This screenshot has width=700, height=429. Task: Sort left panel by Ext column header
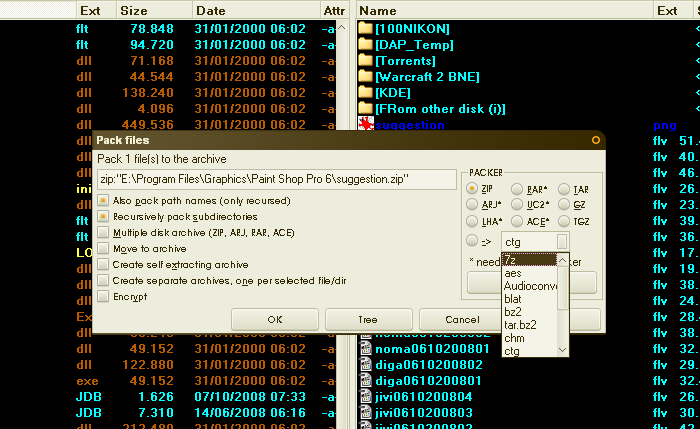click(x=96, y=11)
